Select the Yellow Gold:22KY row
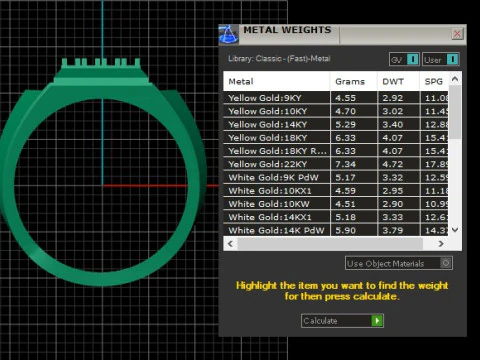This screenshot has width=480, height=360. click(x=336, y=164)
